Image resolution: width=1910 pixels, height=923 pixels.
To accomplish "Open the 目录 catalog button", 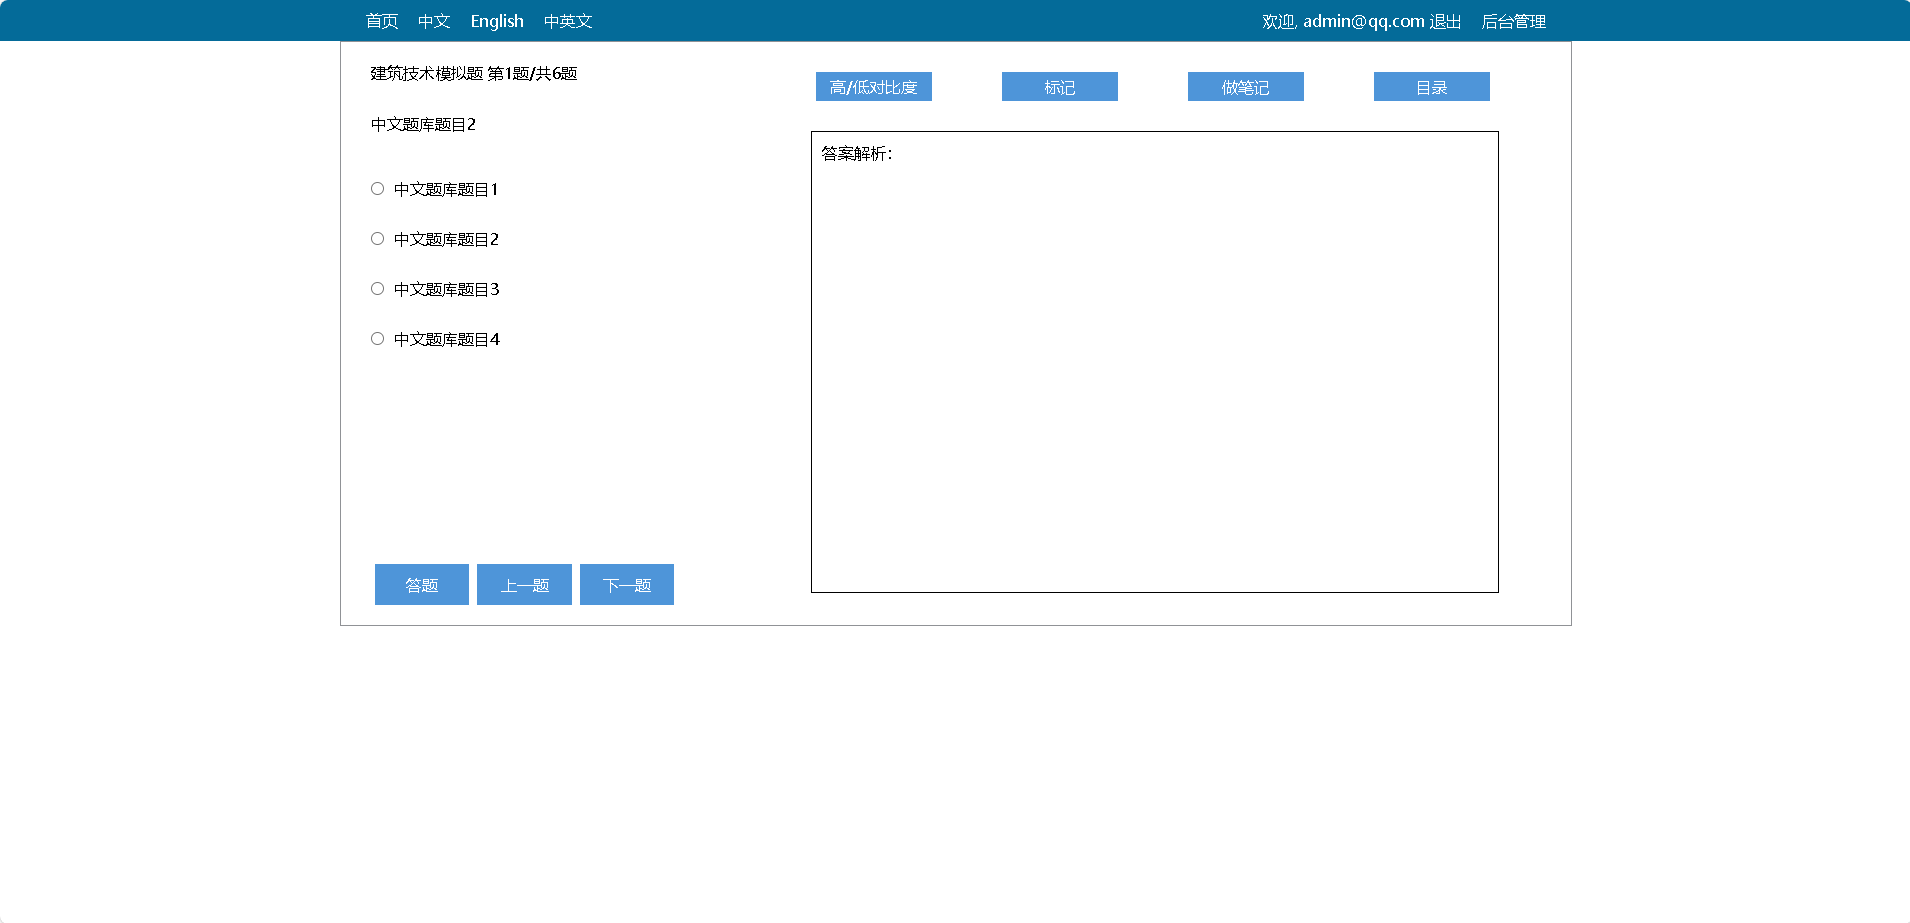I will click(1432, 87).
